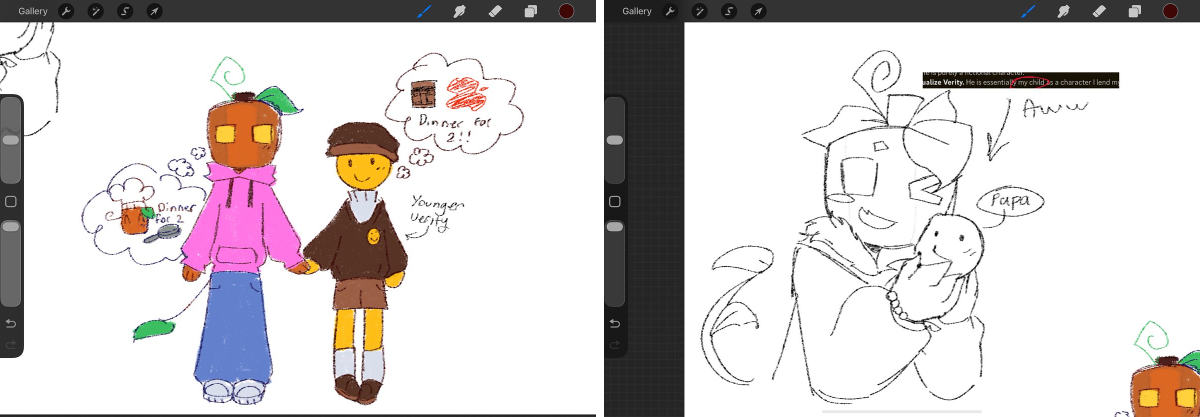
Task: Open Adjustments wand in Papa sketch window
Action: click(701, 11)
